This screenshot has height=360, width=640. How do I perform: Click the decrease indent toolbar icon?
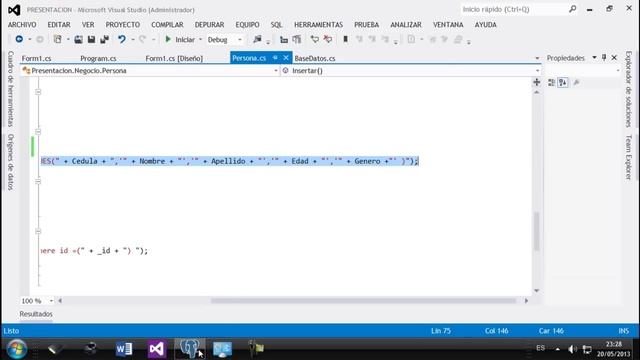pyautogui.click(x=284, y=40)
